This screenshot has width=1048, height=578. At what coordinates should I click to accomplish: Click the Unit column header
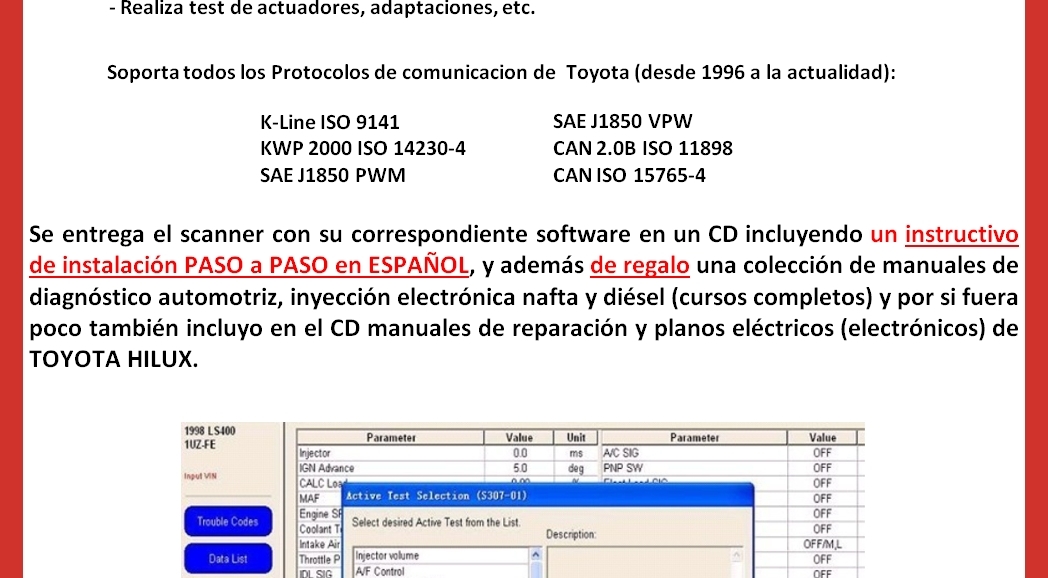pyautogui.click(x=575, y=438)
